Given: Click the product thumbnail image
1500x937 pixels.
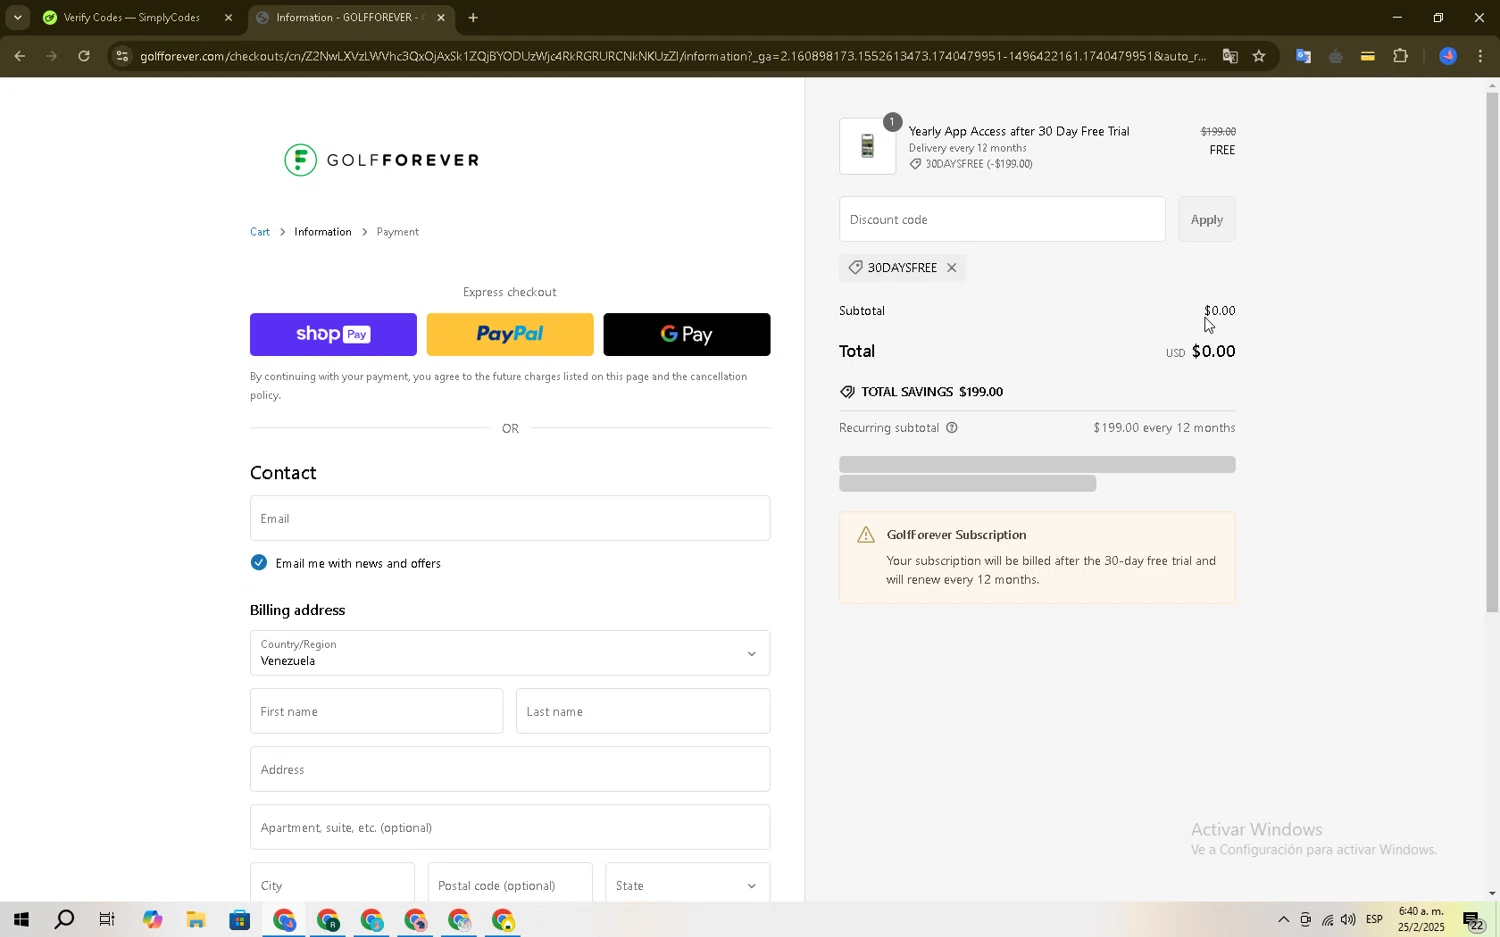Looking at the screenshot, I should tap(867, 147).
